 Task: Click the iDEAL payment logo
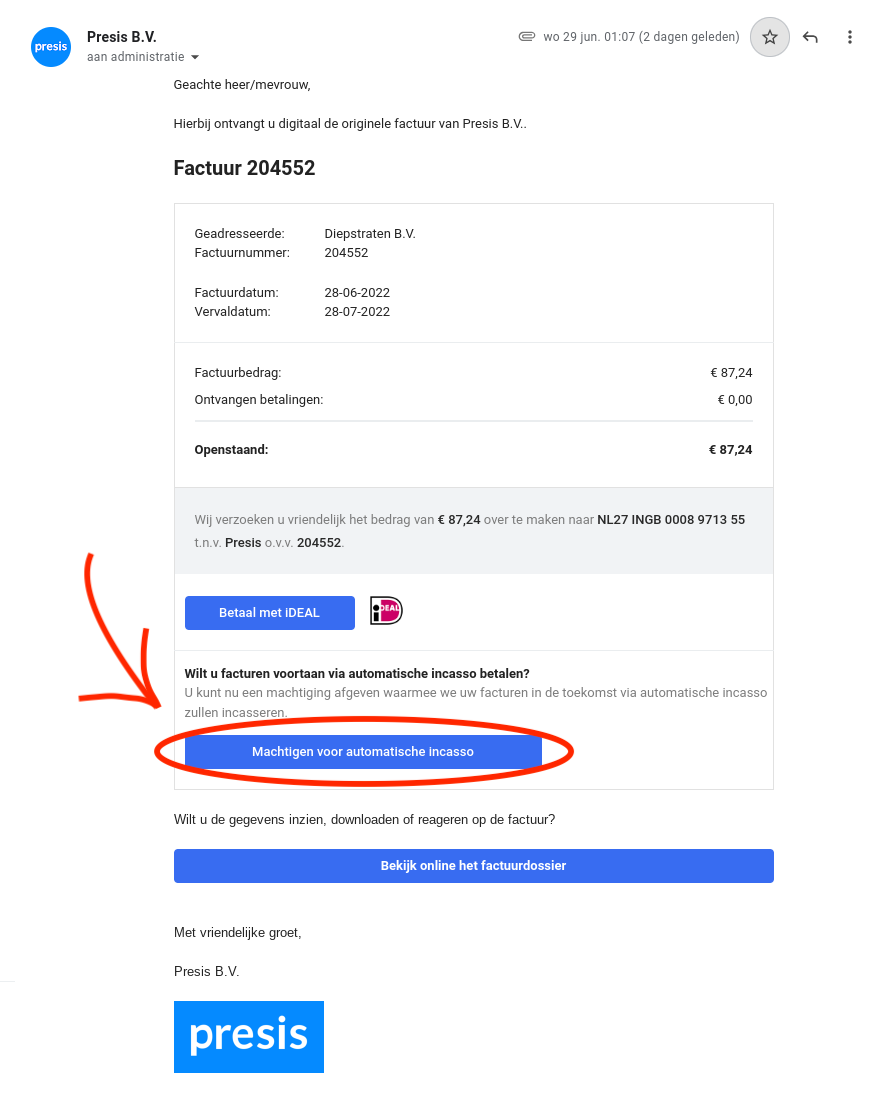click(386, 611)
